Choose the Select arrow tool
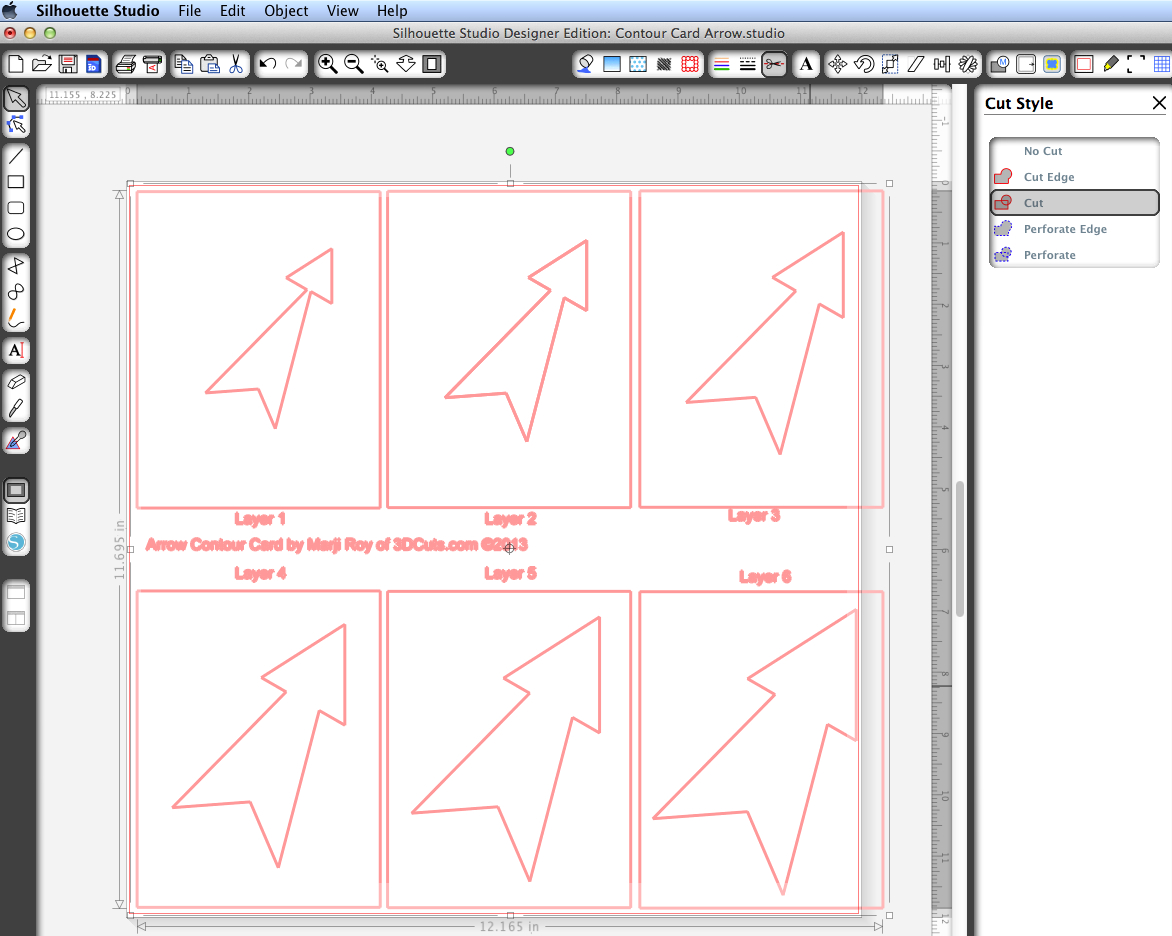The image size is (1172, 936). (x=16, y=99)
